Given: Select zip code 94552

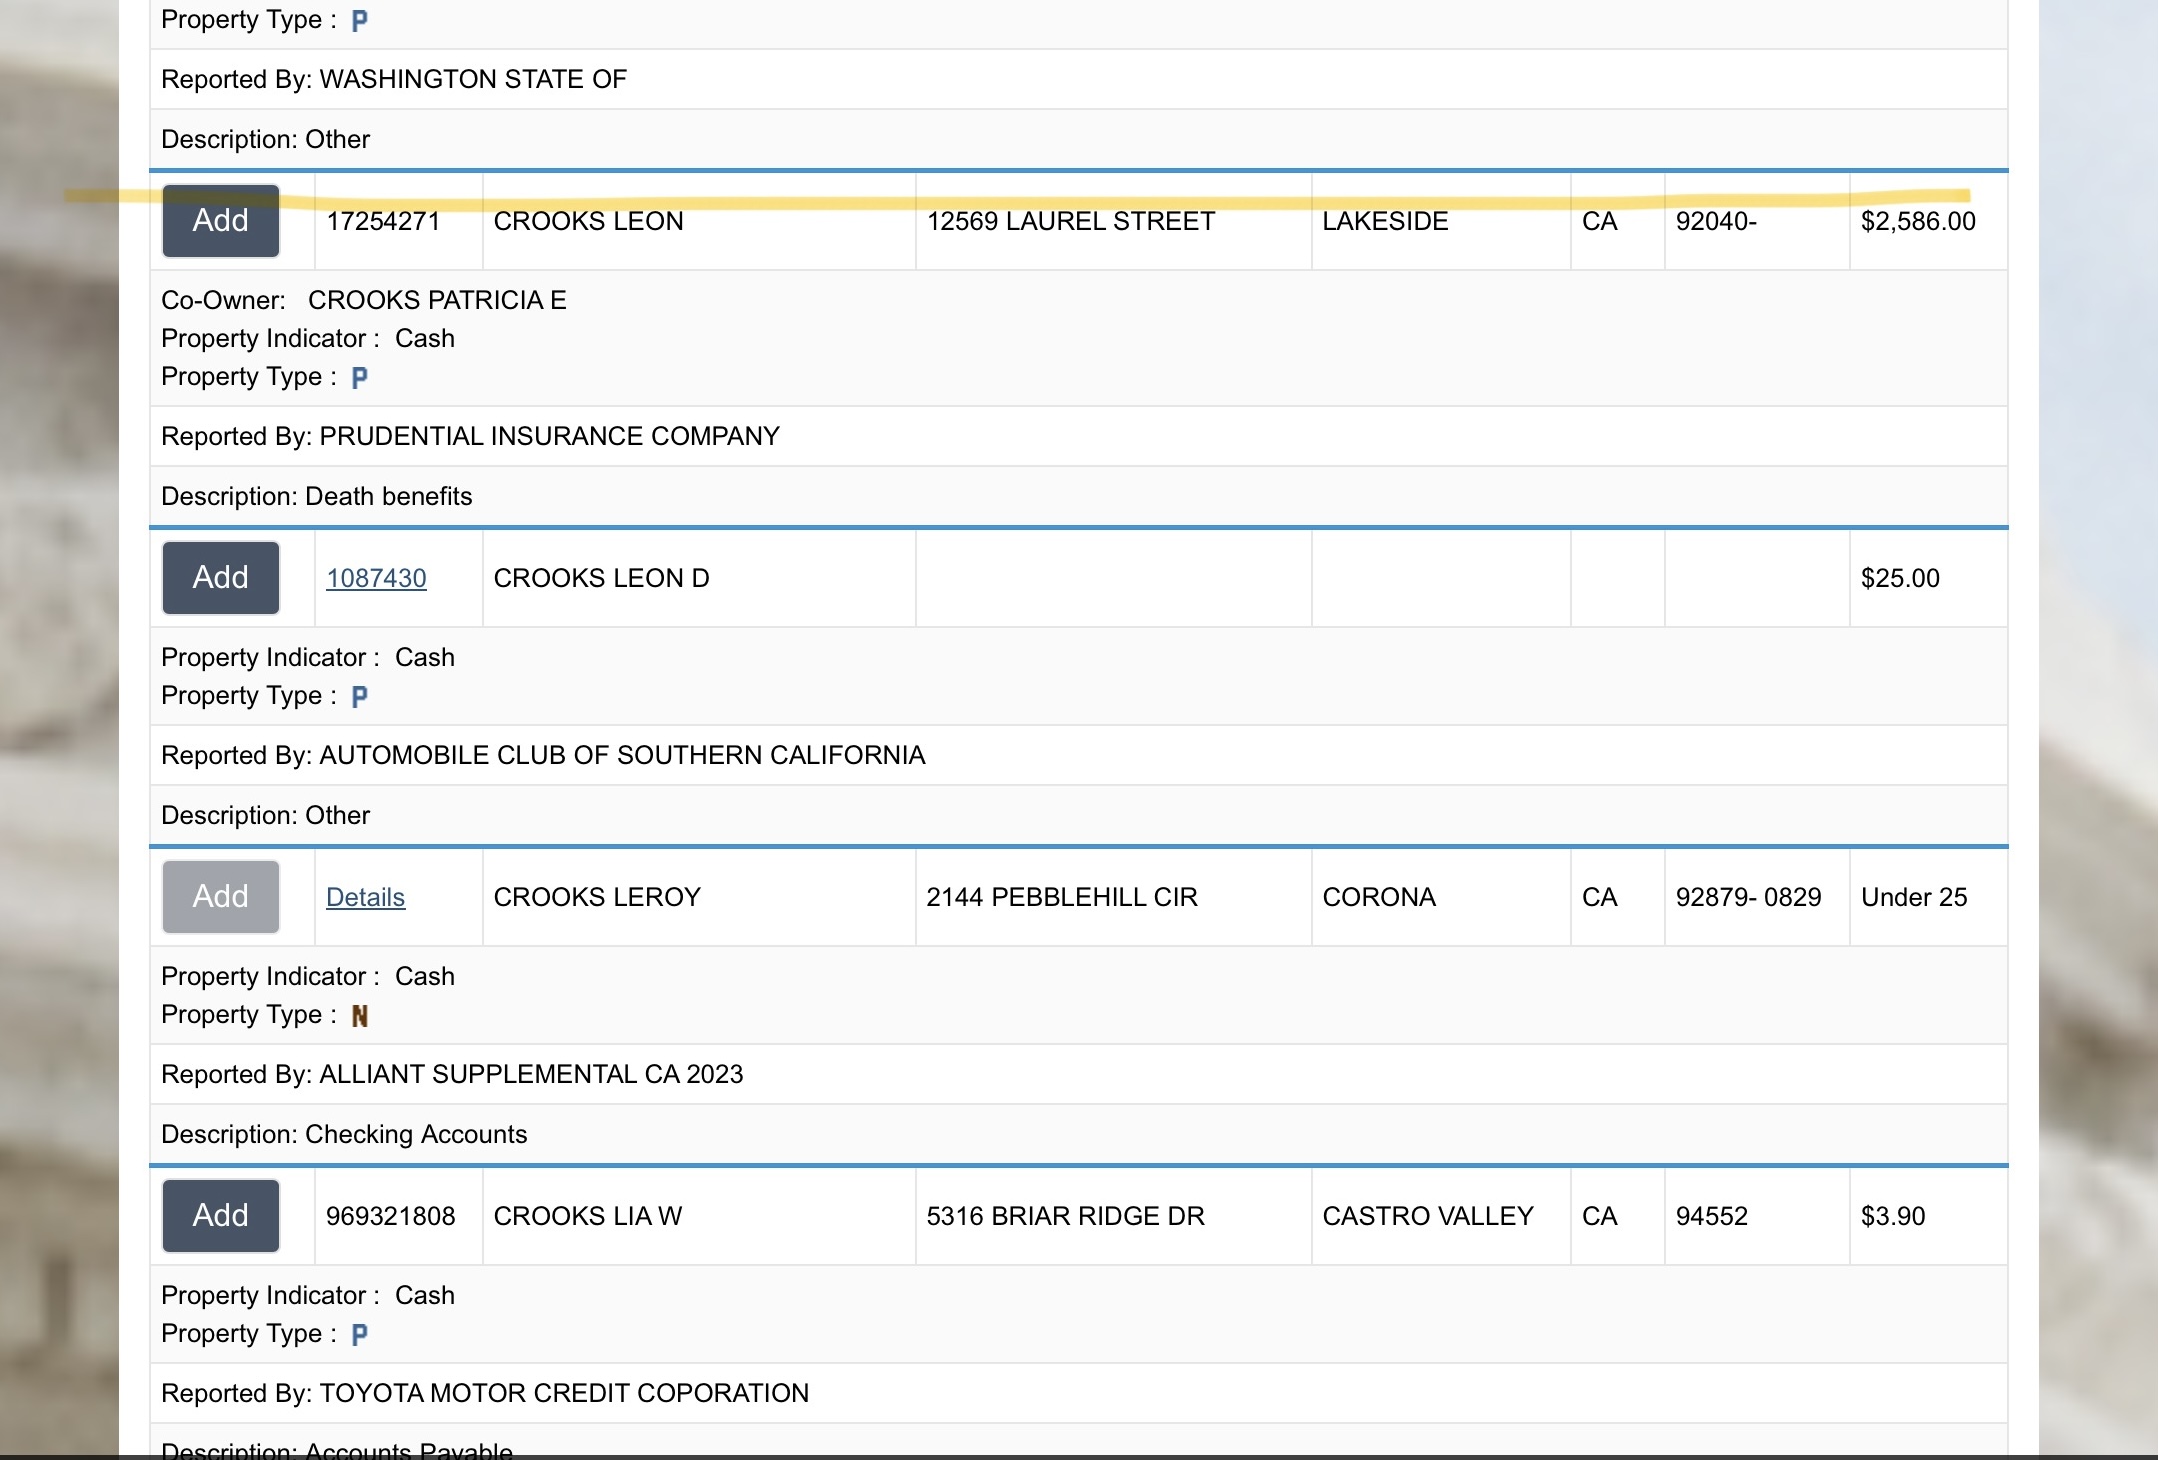Looking at the screenshot, I should tap(1712, 1216).
